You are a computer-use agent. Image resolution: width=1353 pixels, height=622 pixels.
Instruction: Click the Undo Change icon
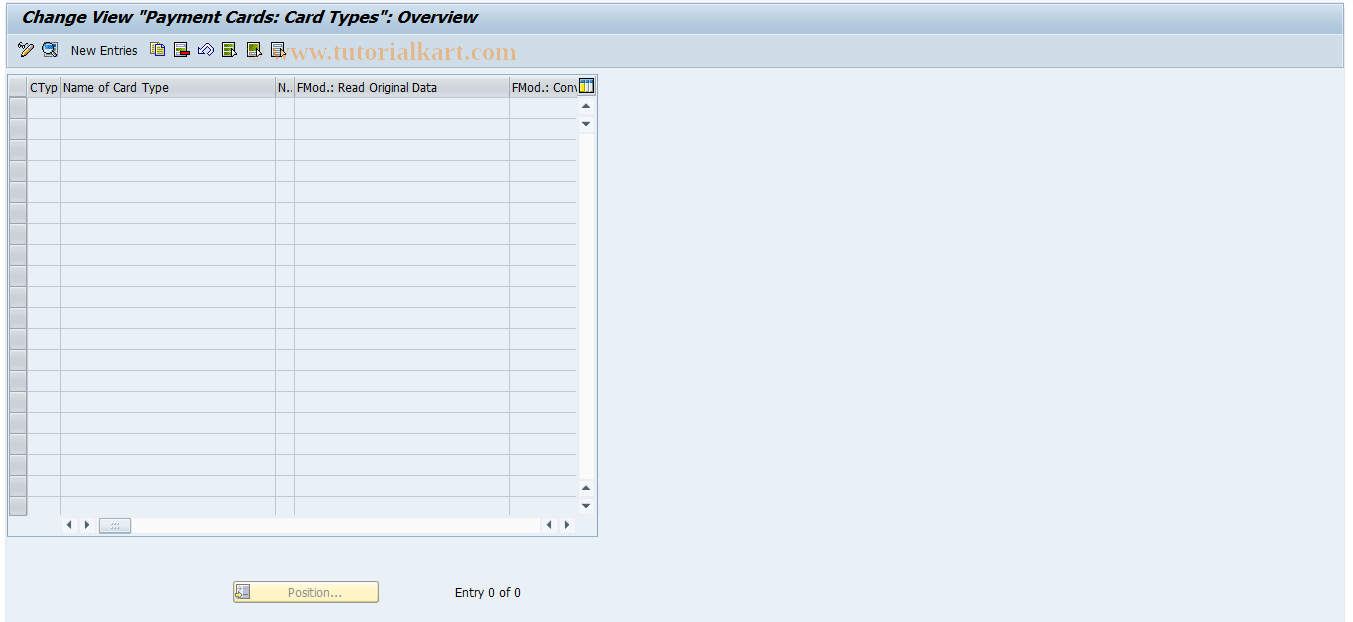pyautogui.click(x=206, y=50)
